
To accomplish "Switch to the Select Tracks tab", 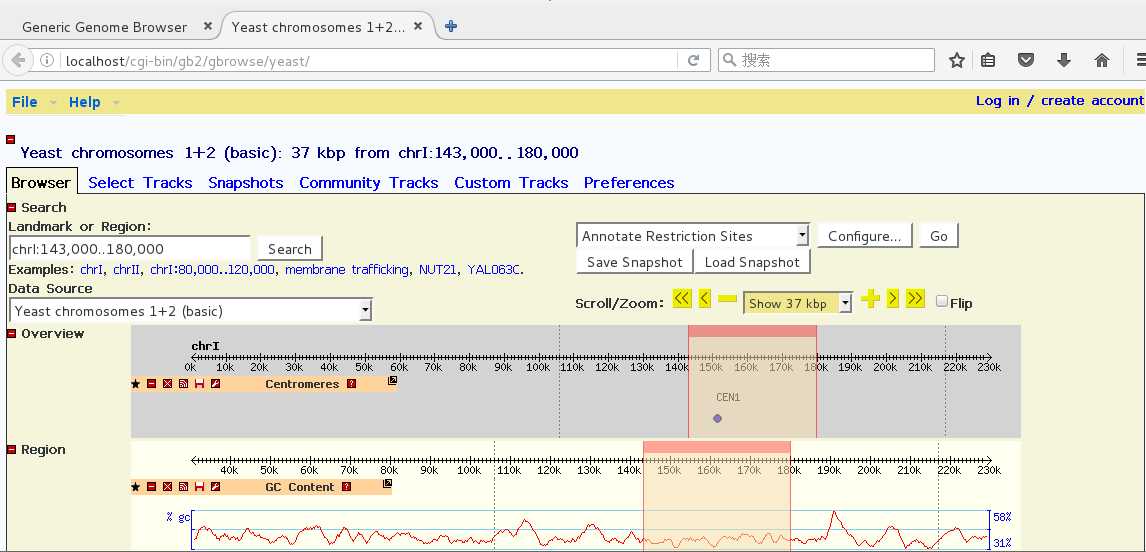I will [x=140, y=183].
